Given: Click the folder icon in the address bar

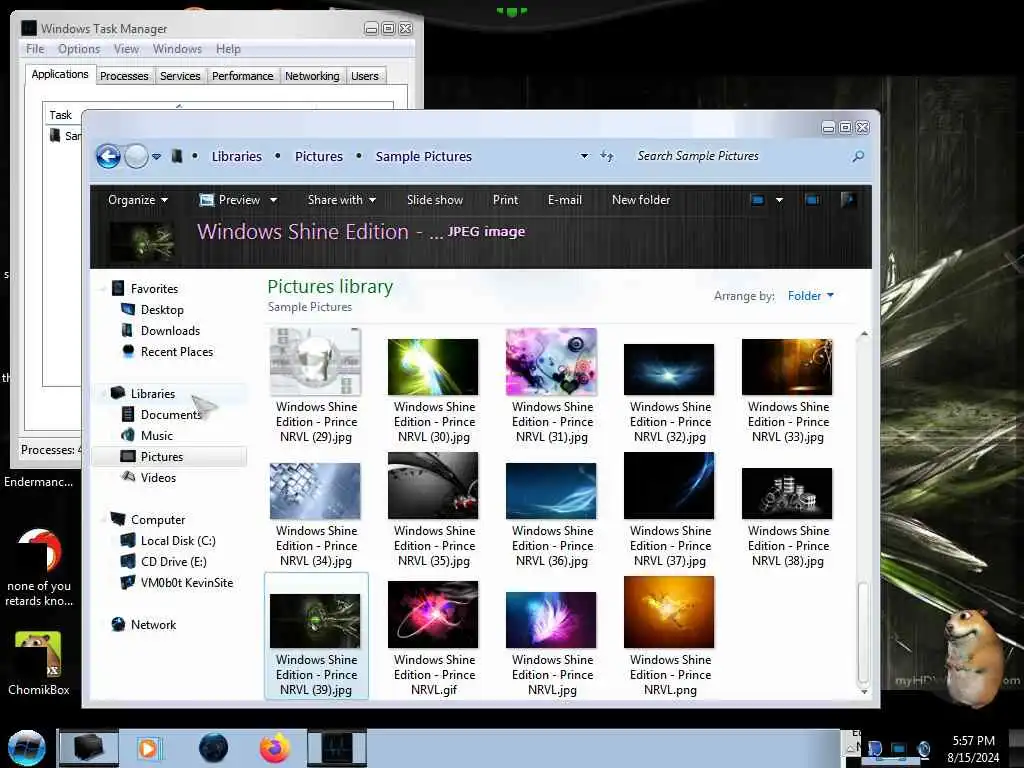Looking at the screenshot, I should pos(176,156).
